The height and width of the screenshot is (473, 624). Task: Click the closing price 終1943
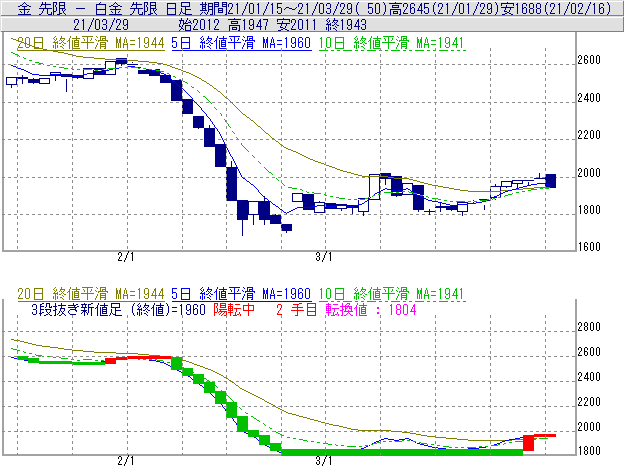[346, 25]
